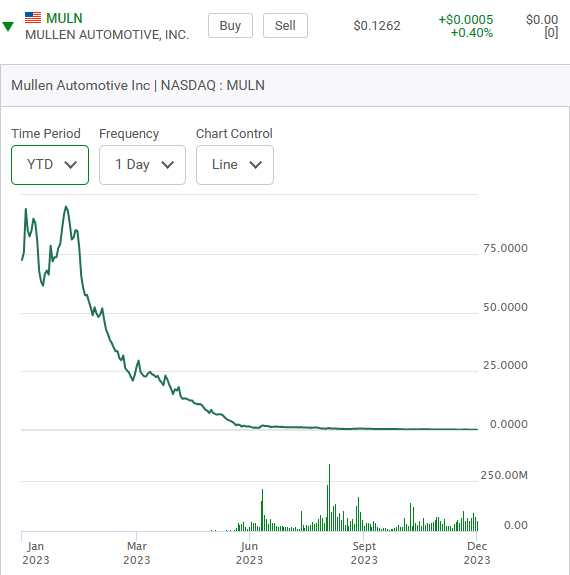Open the Line Chart Control dropdown
The height and width of the screenshot is (575, 570).
(x=235, y=165)
